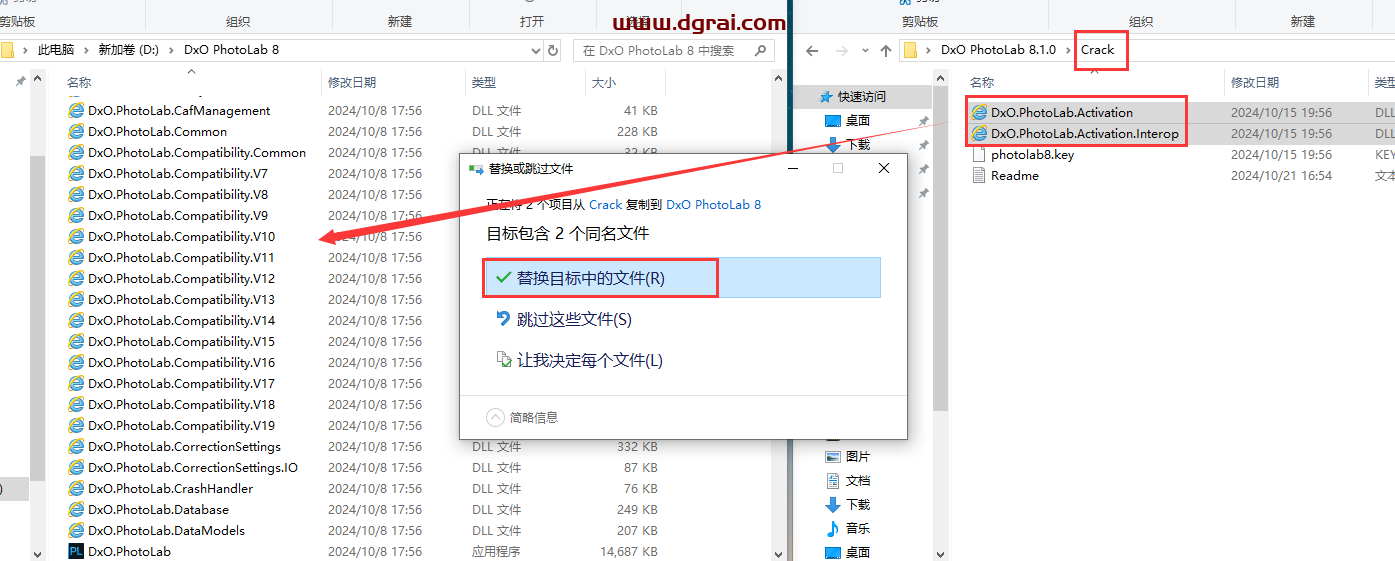Navigate to 新加卷 (D:) breadcrumb
The width and height of the screenshot is (1395, 561).
coord(128,49)
